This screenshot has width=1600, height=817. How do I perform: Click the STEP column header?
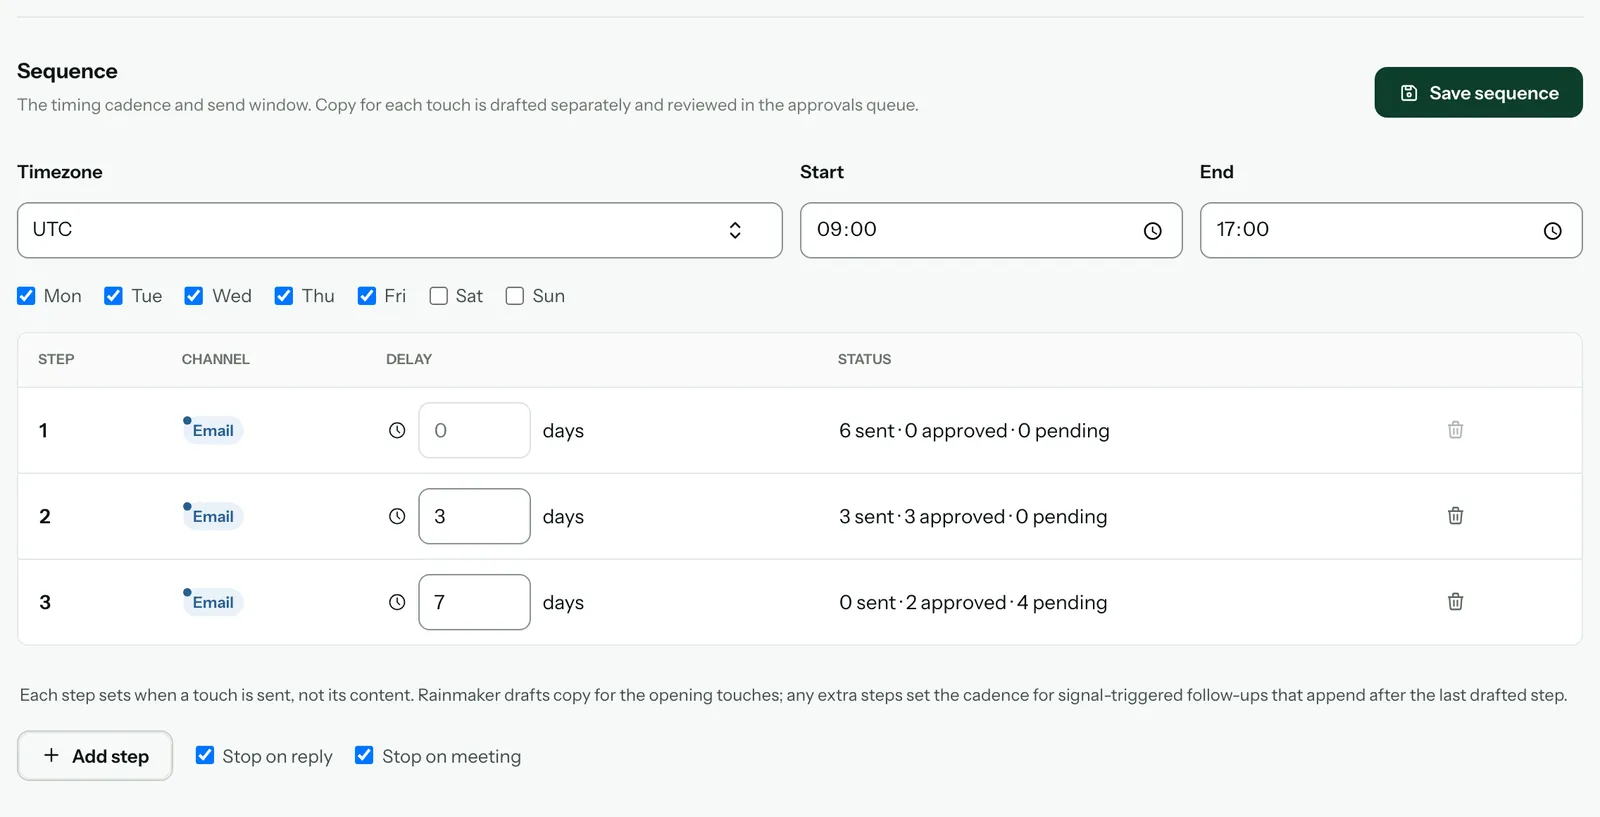pyautogui.click(x=56, y=359)
